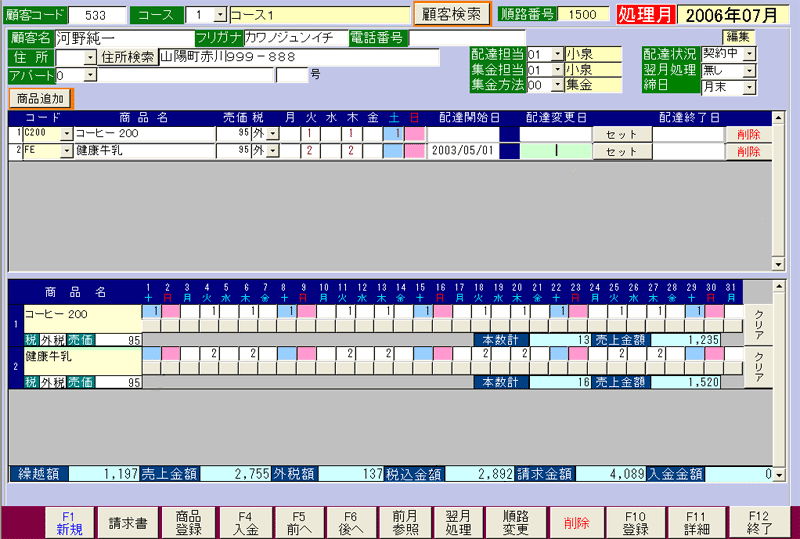Click Tuesday quantity cell in コーヒー 200 row

tap(310, 134)
